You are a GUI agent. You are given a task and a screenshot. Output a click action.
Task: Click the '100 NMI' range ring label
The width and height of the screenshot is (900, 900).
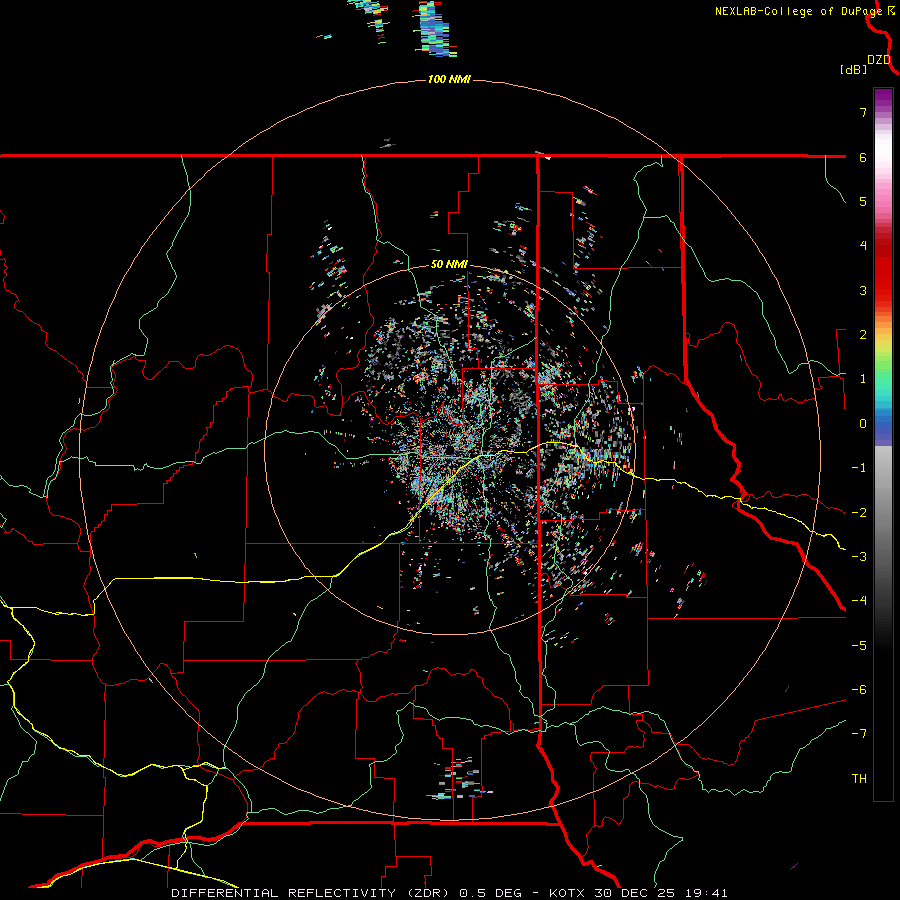449,79
